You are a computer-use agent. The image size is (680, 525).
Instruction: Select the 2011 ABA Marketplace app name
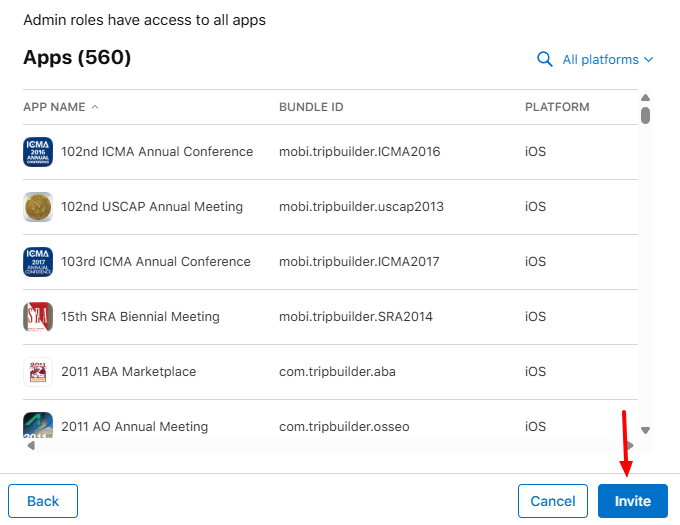click(x=129, y=372)
